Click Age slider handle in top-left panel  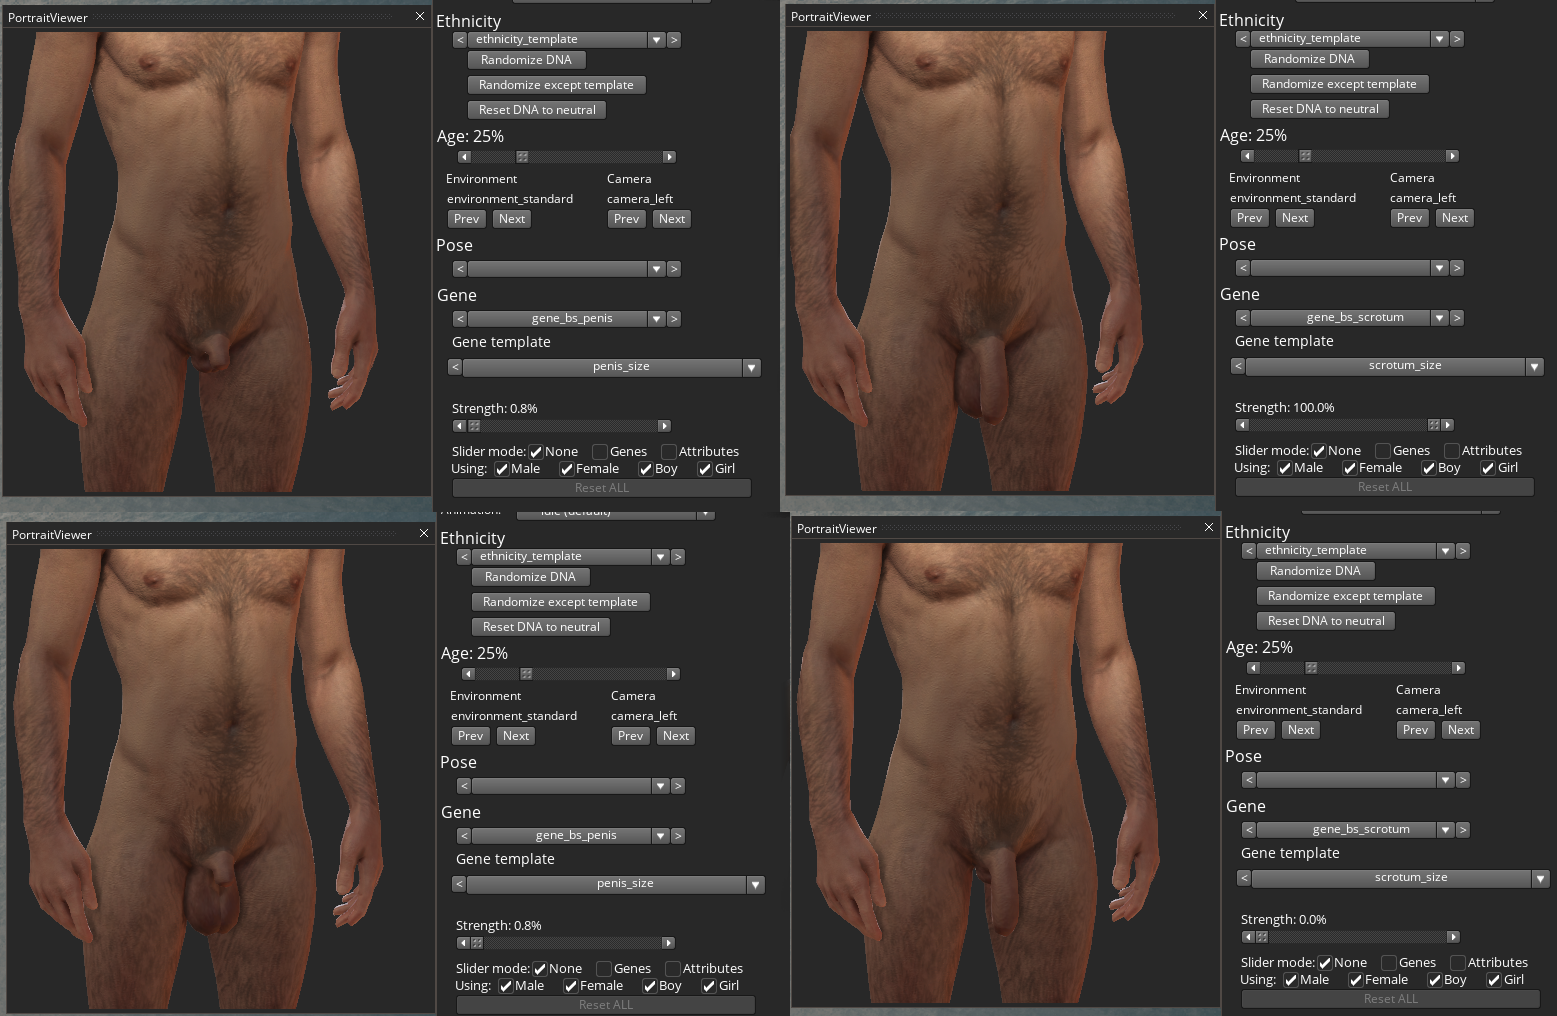522,157
